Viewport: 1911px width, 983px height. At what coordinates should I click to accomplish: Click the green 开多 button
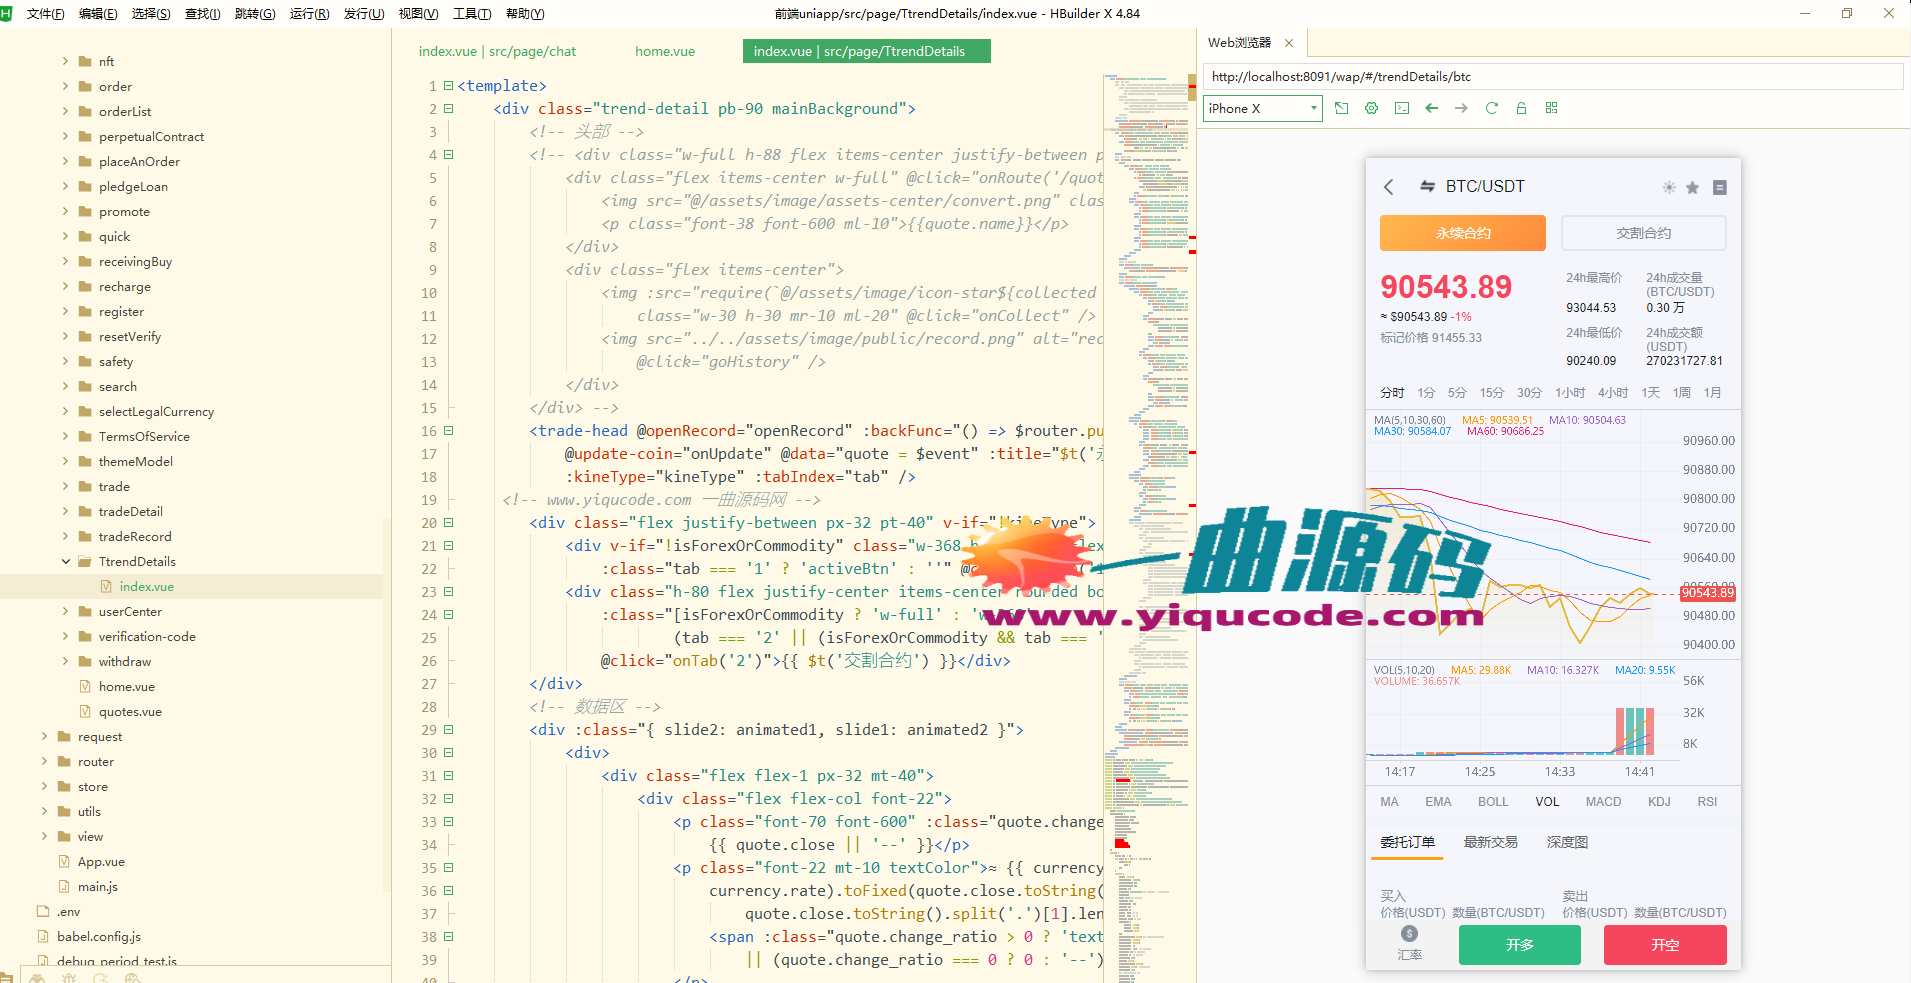tap(1519, 944)
